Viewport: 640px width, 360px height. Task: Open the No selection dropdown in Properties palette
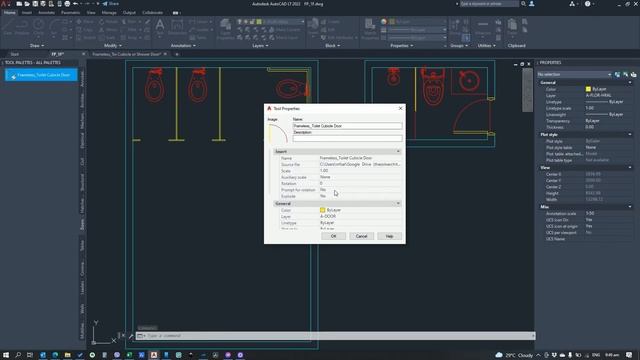(574, 74)
